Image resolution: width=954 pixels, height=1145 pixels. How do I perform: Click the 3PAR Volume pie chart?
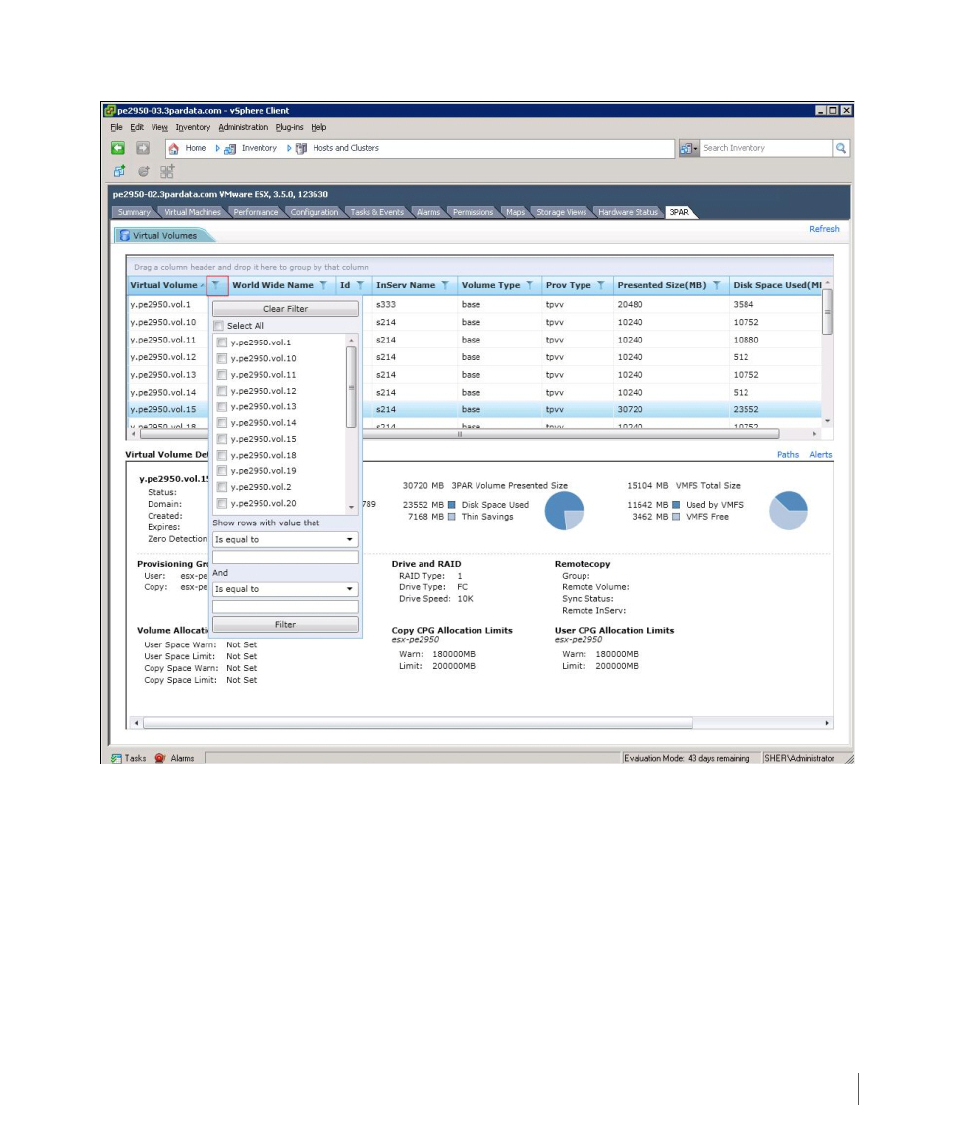pos(564,510)
